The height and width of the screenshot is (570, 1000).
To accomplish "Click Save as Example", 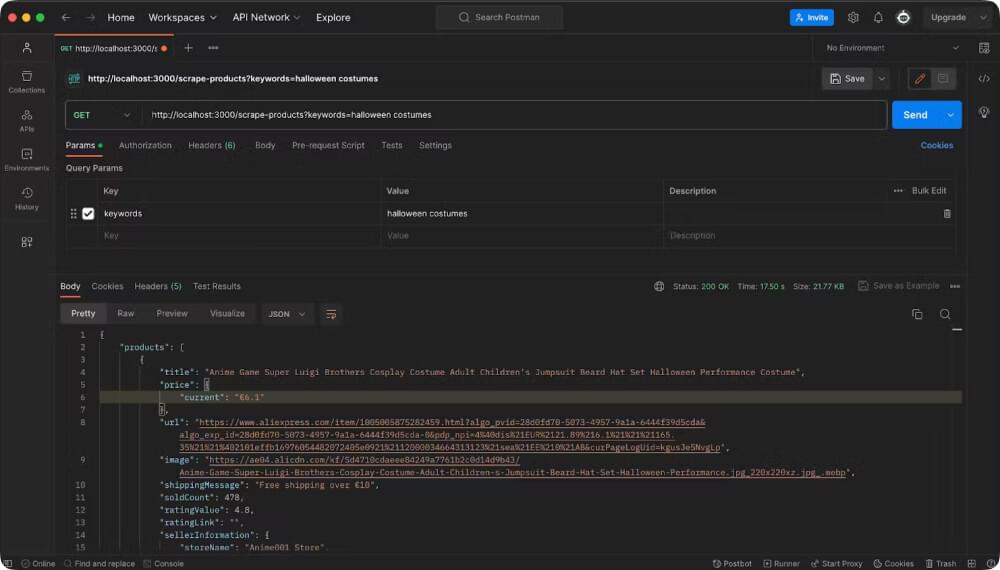I will 899,286.
